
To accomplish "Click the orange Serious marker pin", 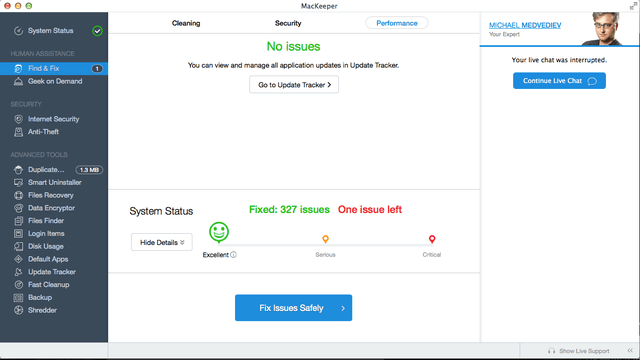I will click(x=325, y=239).
